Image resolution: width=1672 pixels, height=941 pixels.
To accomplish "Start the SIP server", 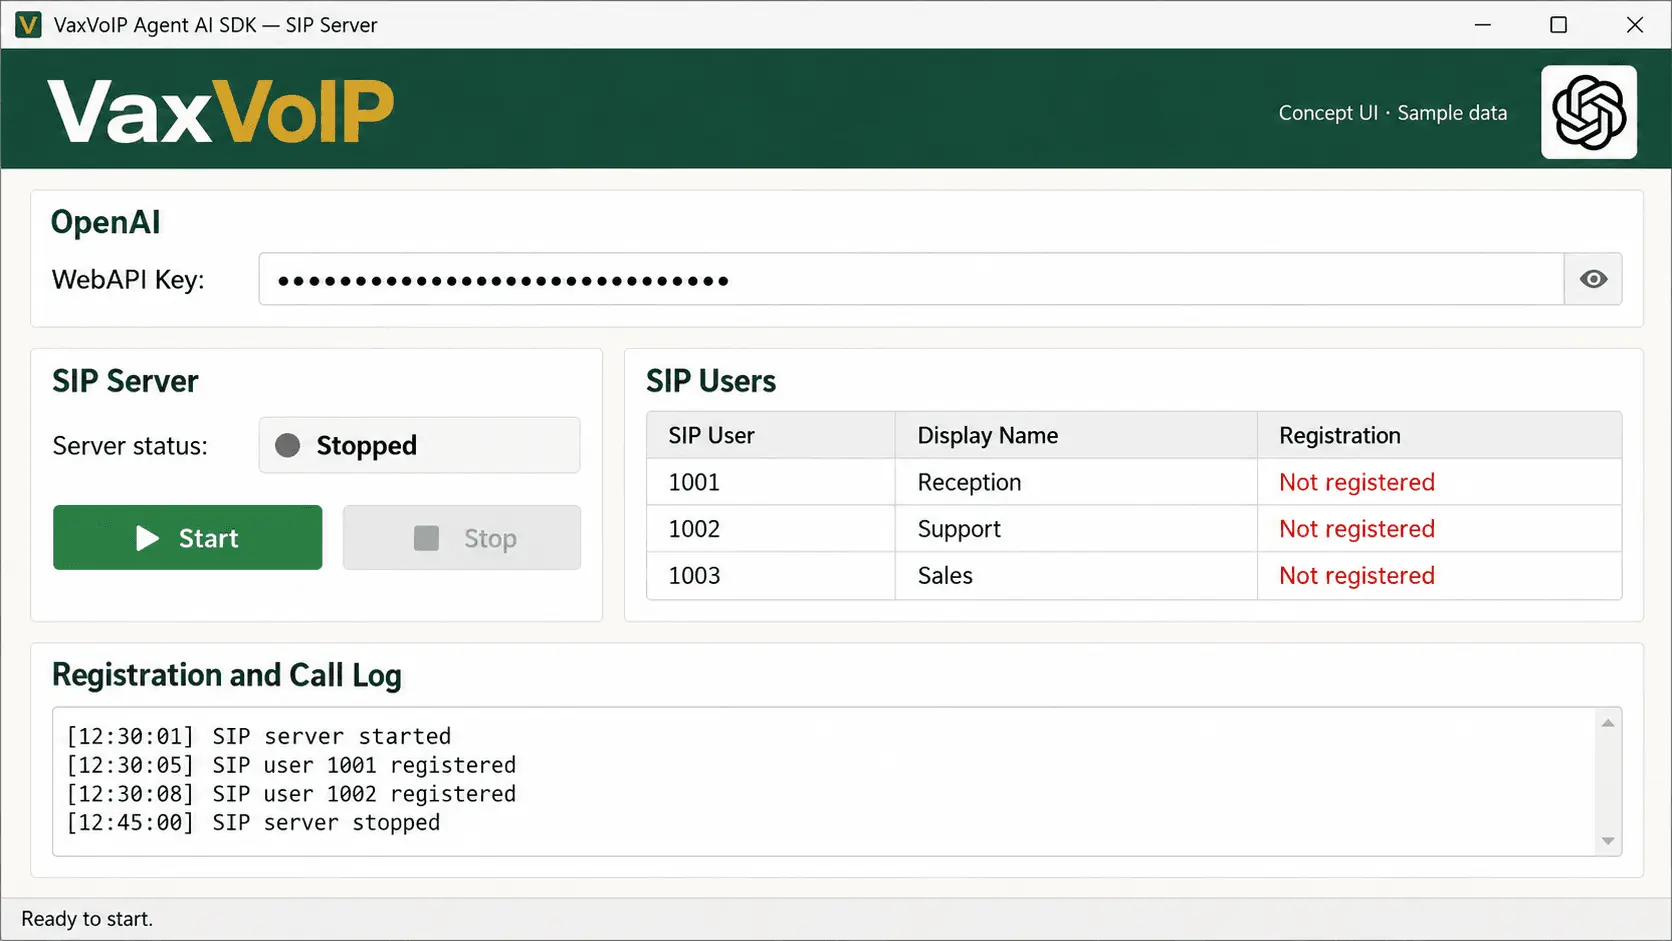I will click(x=188, y=538).
